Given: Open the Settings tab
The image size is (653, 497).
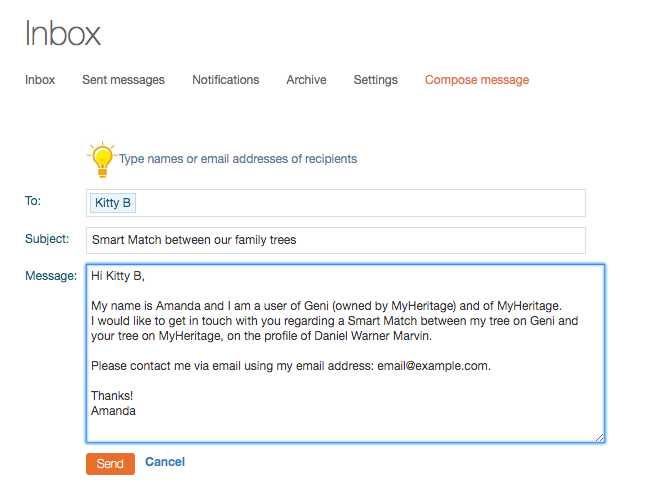Looking at the screenshot, I should point(375,80).
